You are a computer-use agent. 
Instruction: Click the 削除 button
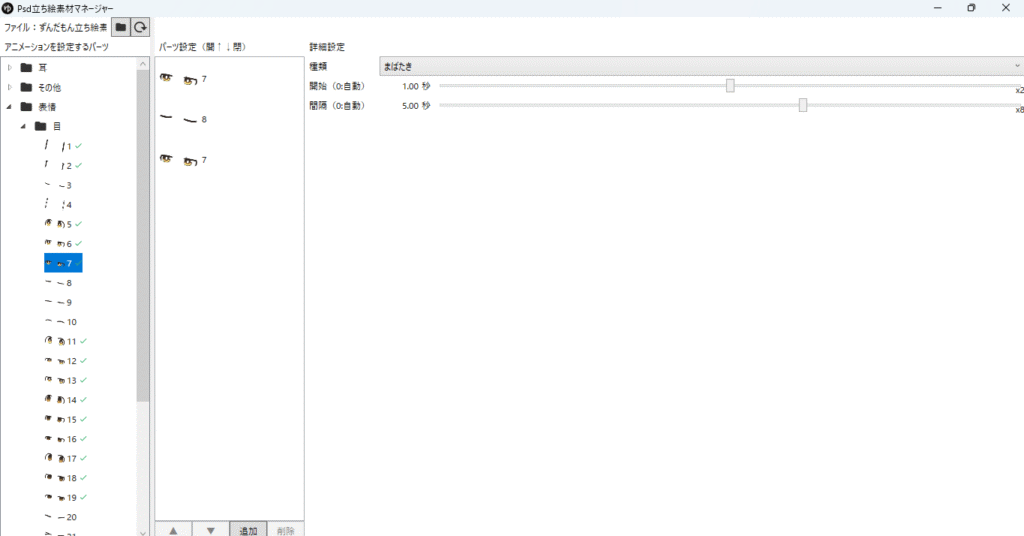point(285,529)
